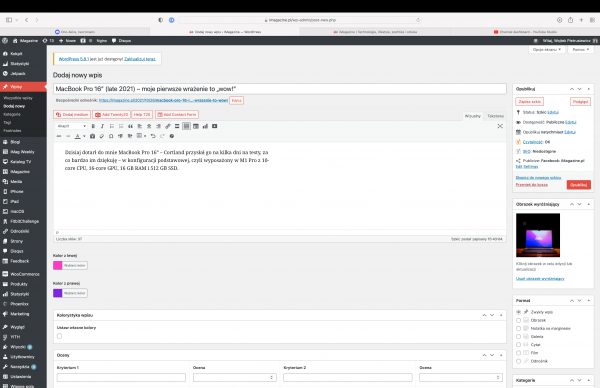The image size is (600, 388).
Task: Collapse the Opublikuj panel with triangle toggle
Action: pyautogui.click(x=589, y=89)
